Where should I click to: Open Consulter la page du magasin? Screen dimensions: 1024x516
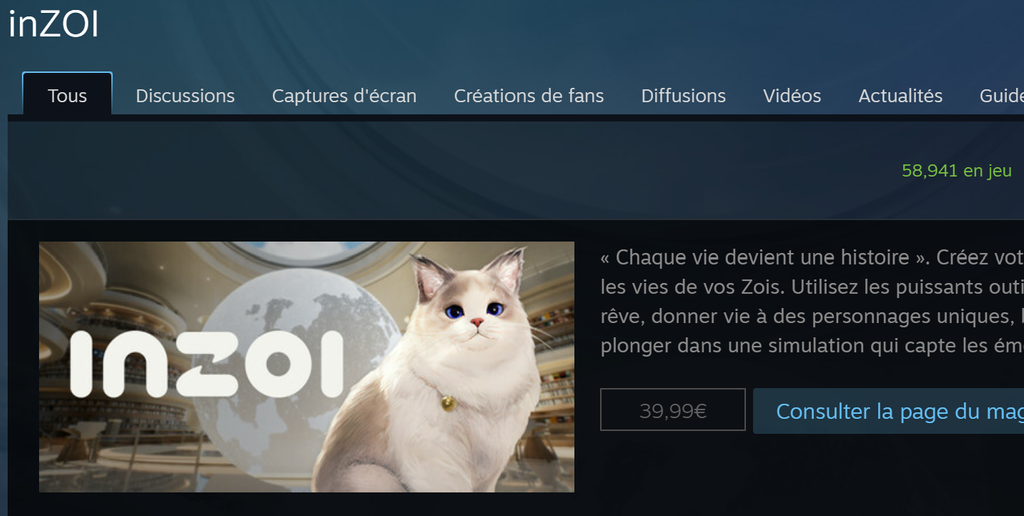(888, 411)
